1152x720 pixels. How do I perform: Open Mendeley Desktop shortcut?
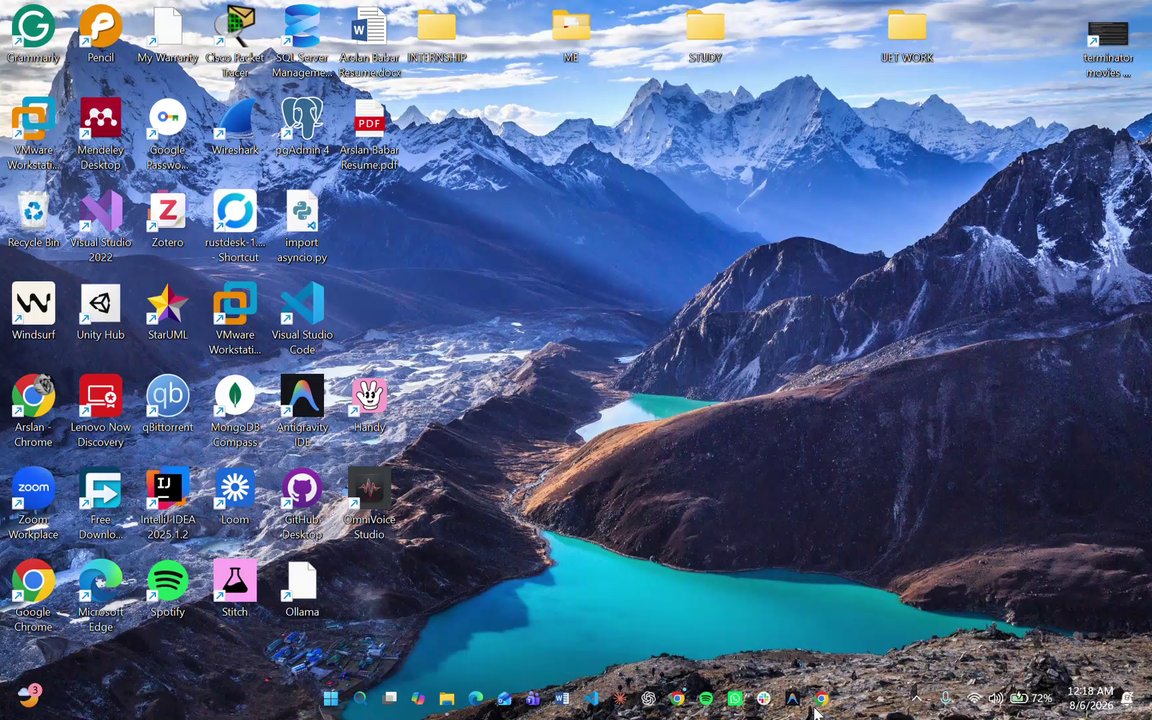pyautogui.click(x=101, y=118)
